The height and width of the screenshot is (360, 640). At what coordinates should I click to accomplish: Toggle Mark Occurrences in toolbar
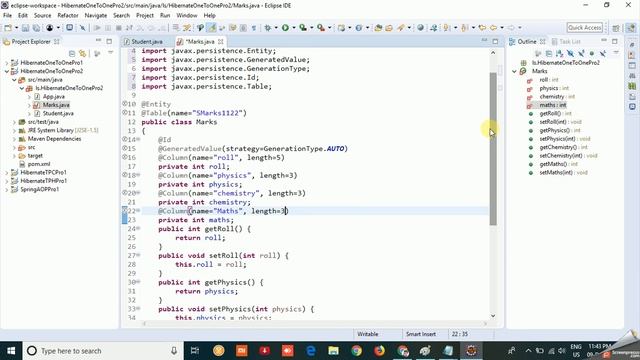pyautogui.click(x=211, y=28)
